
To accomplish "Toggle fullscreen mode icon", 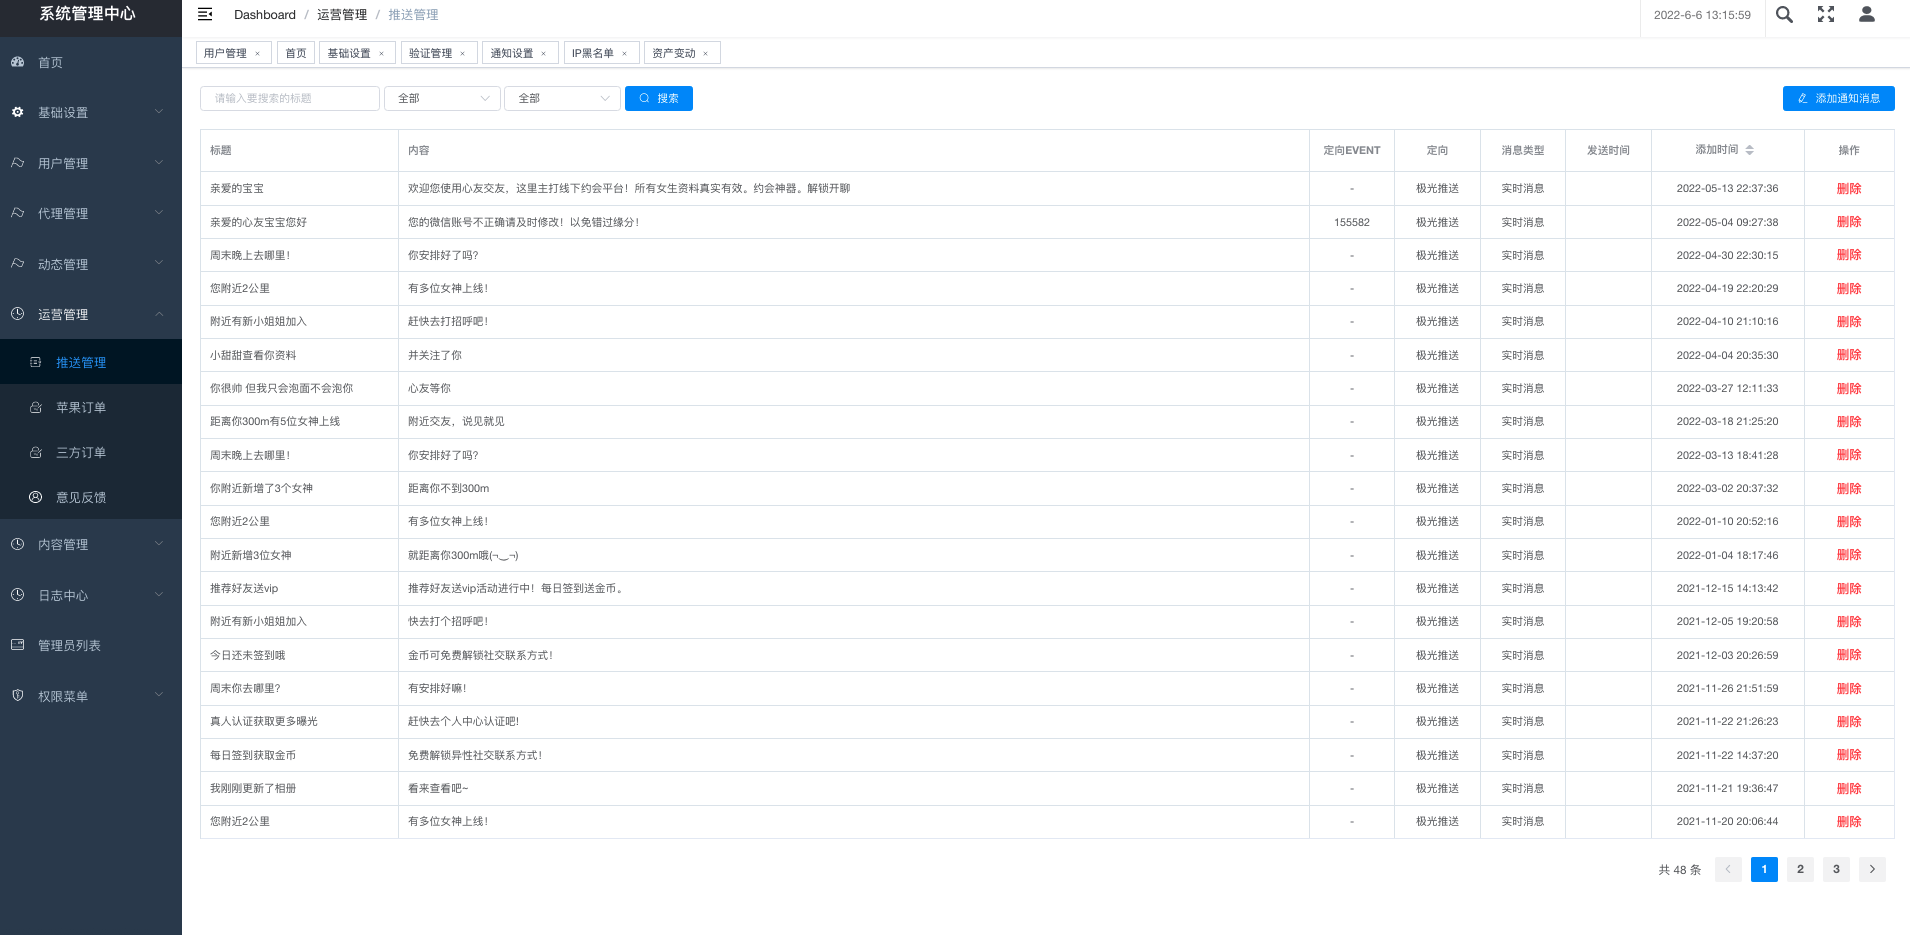I will pos(1826,14).
